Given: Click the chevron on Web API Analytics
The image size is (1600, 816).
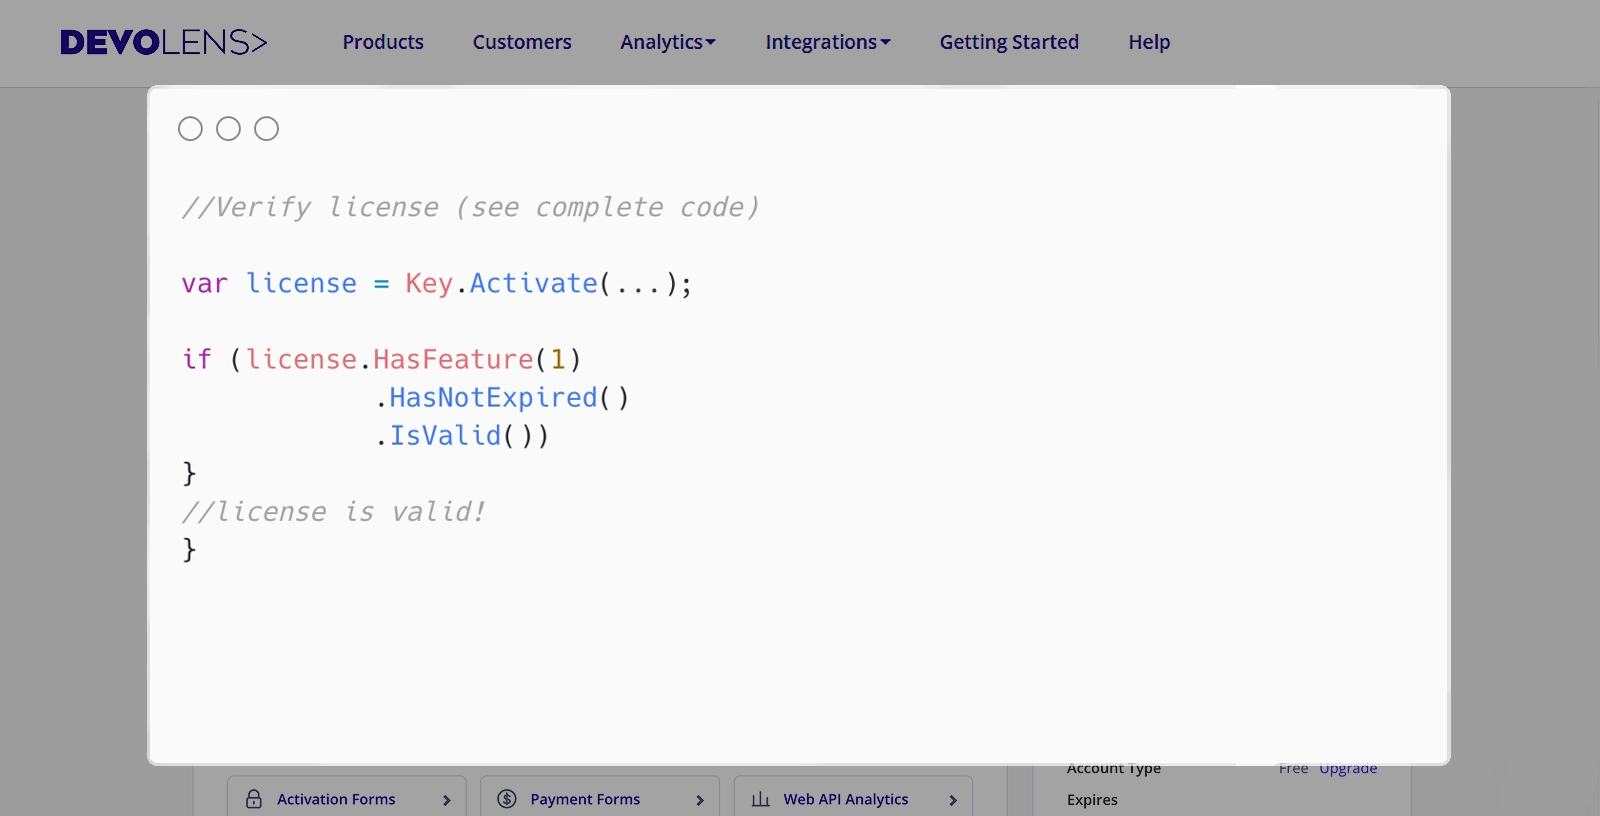Looking at the screenshot, I should coord(953,800).
